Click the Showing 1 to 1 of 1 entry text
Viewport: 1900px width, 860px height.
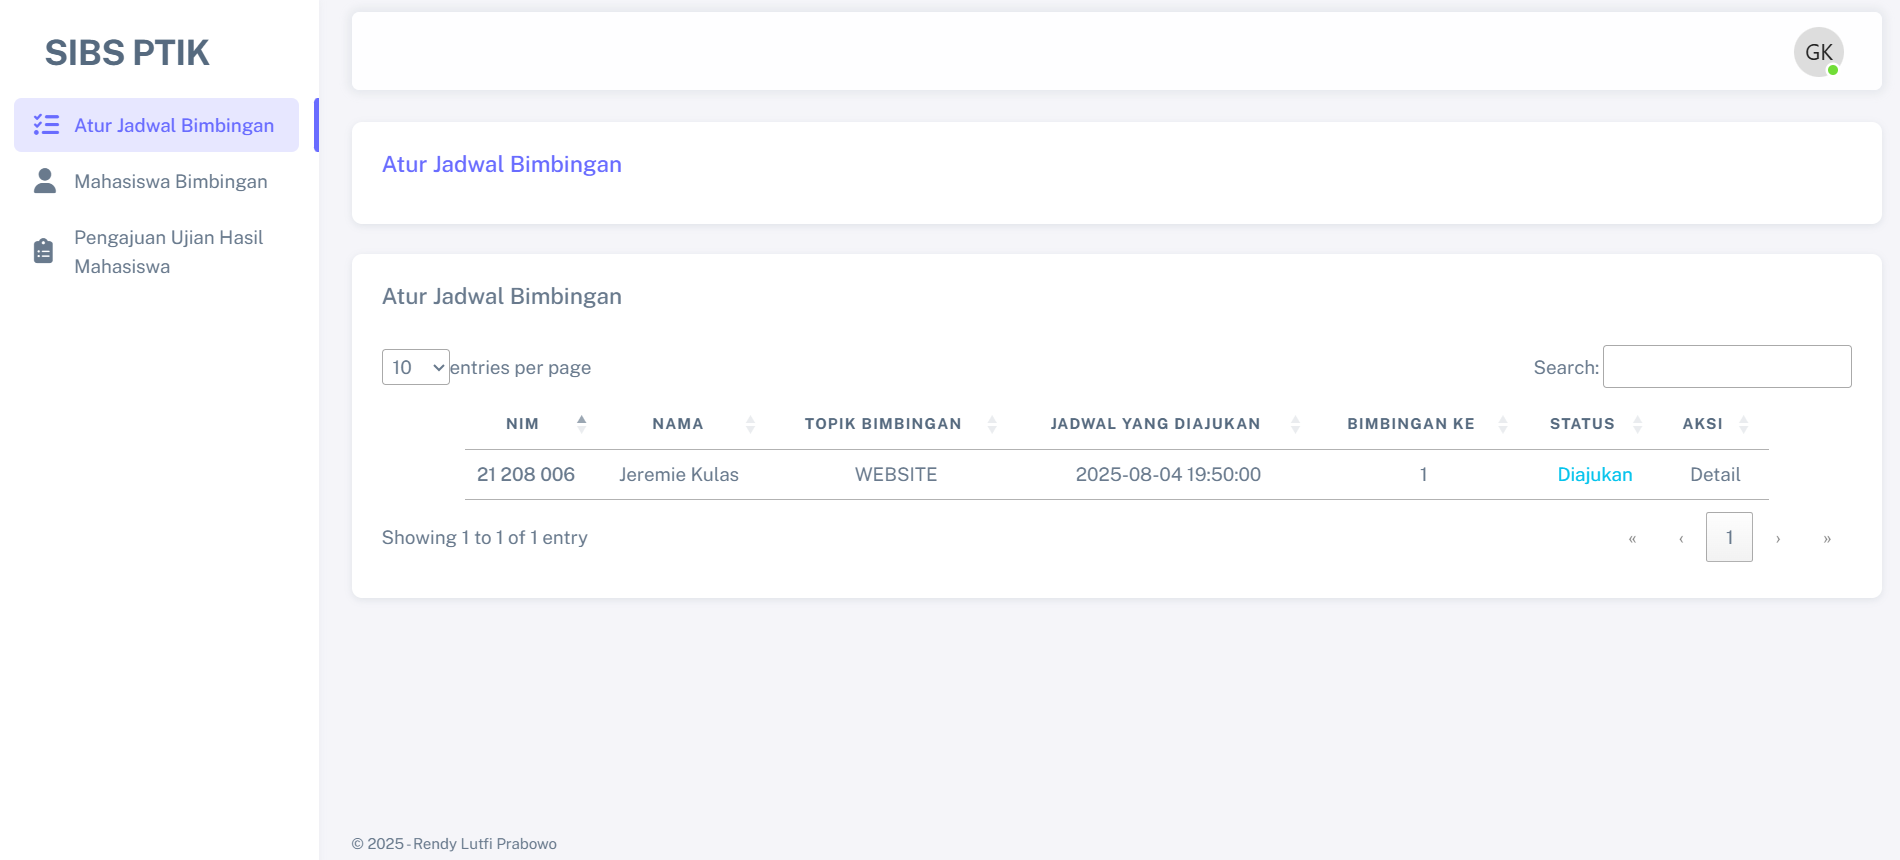pos(485,538)
